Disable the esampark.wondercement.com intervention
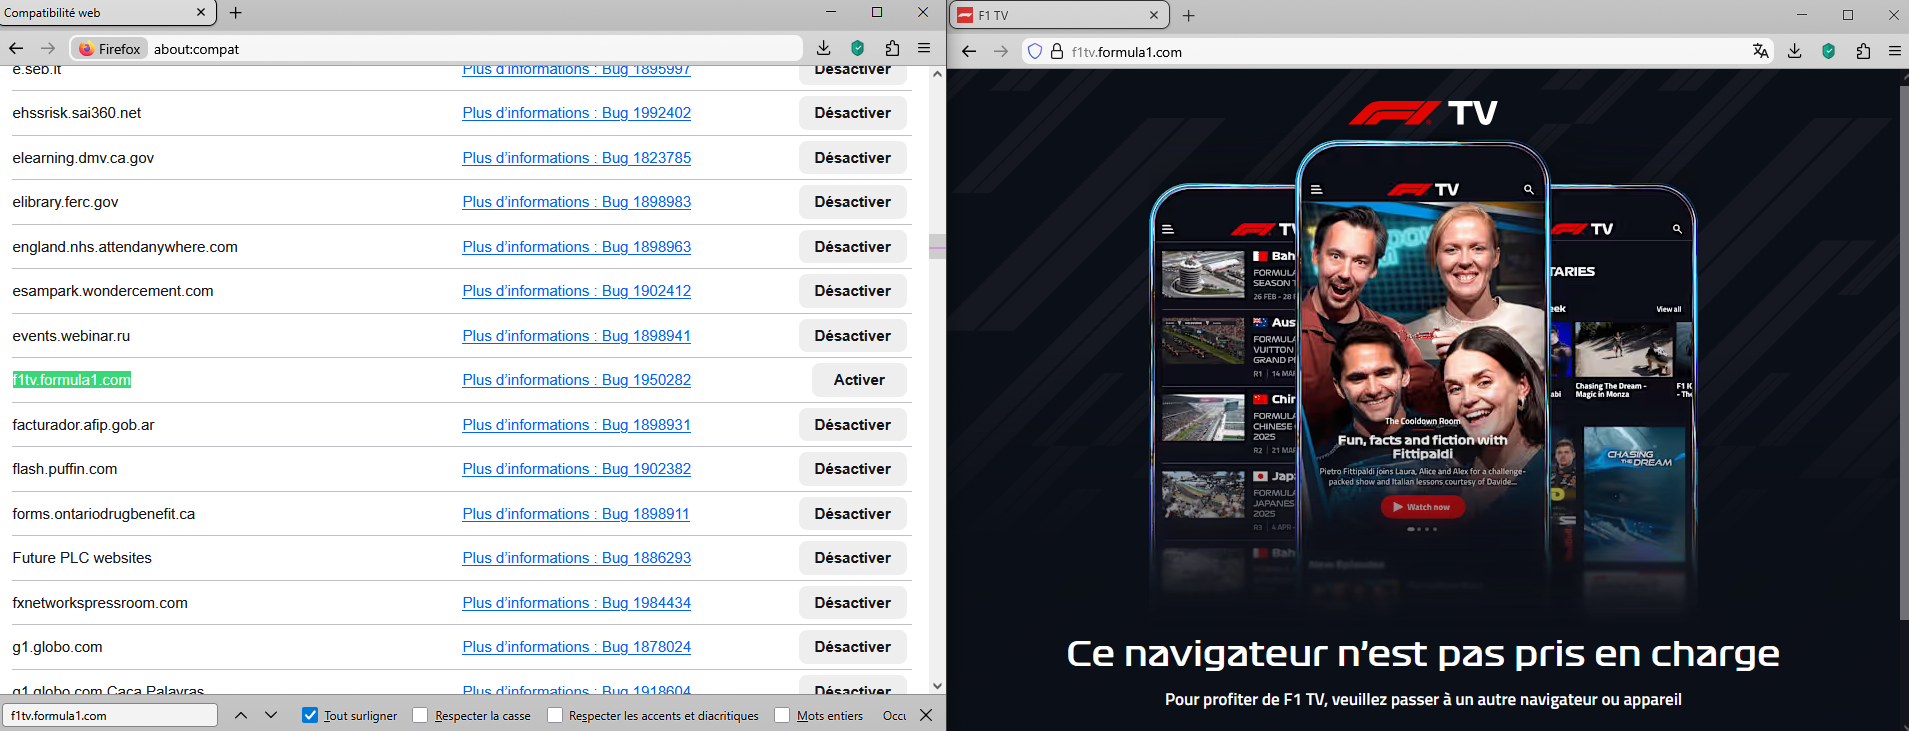This screenshot has width=1909, height=731. click(x=853, y=291)
